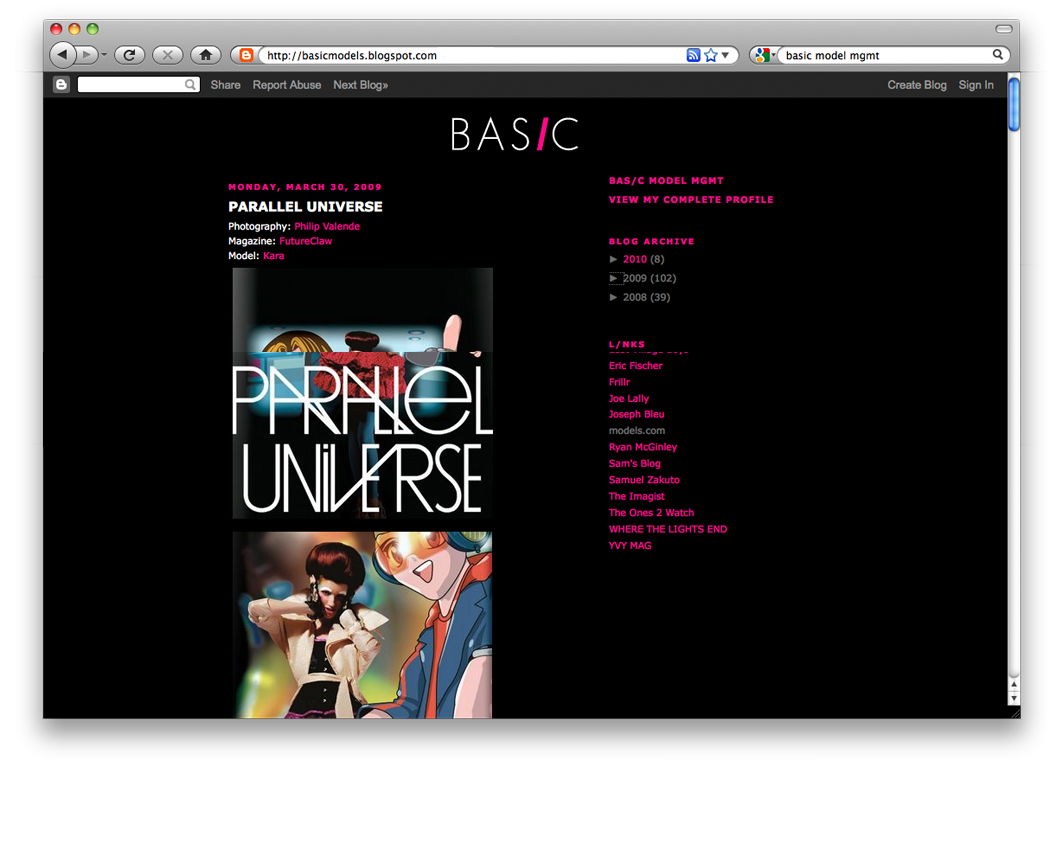This screenshot has width=1050, height=864.
Task: Open the models.com link
Action: tap(637, 431)
